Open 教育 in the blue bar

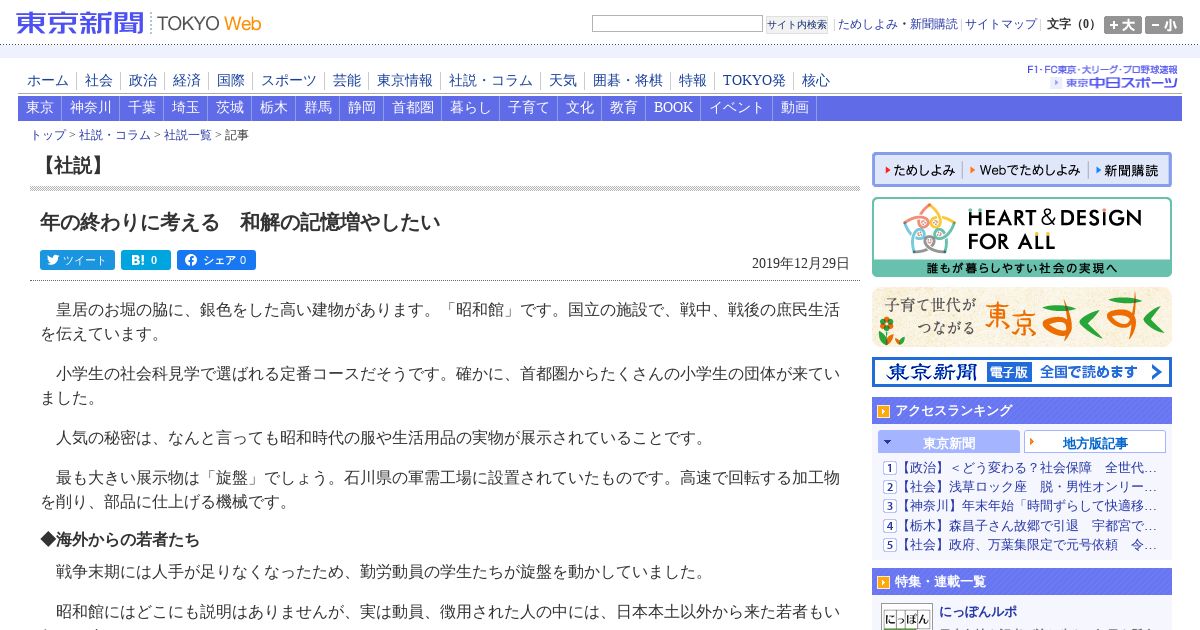click(x=624, y=108)
